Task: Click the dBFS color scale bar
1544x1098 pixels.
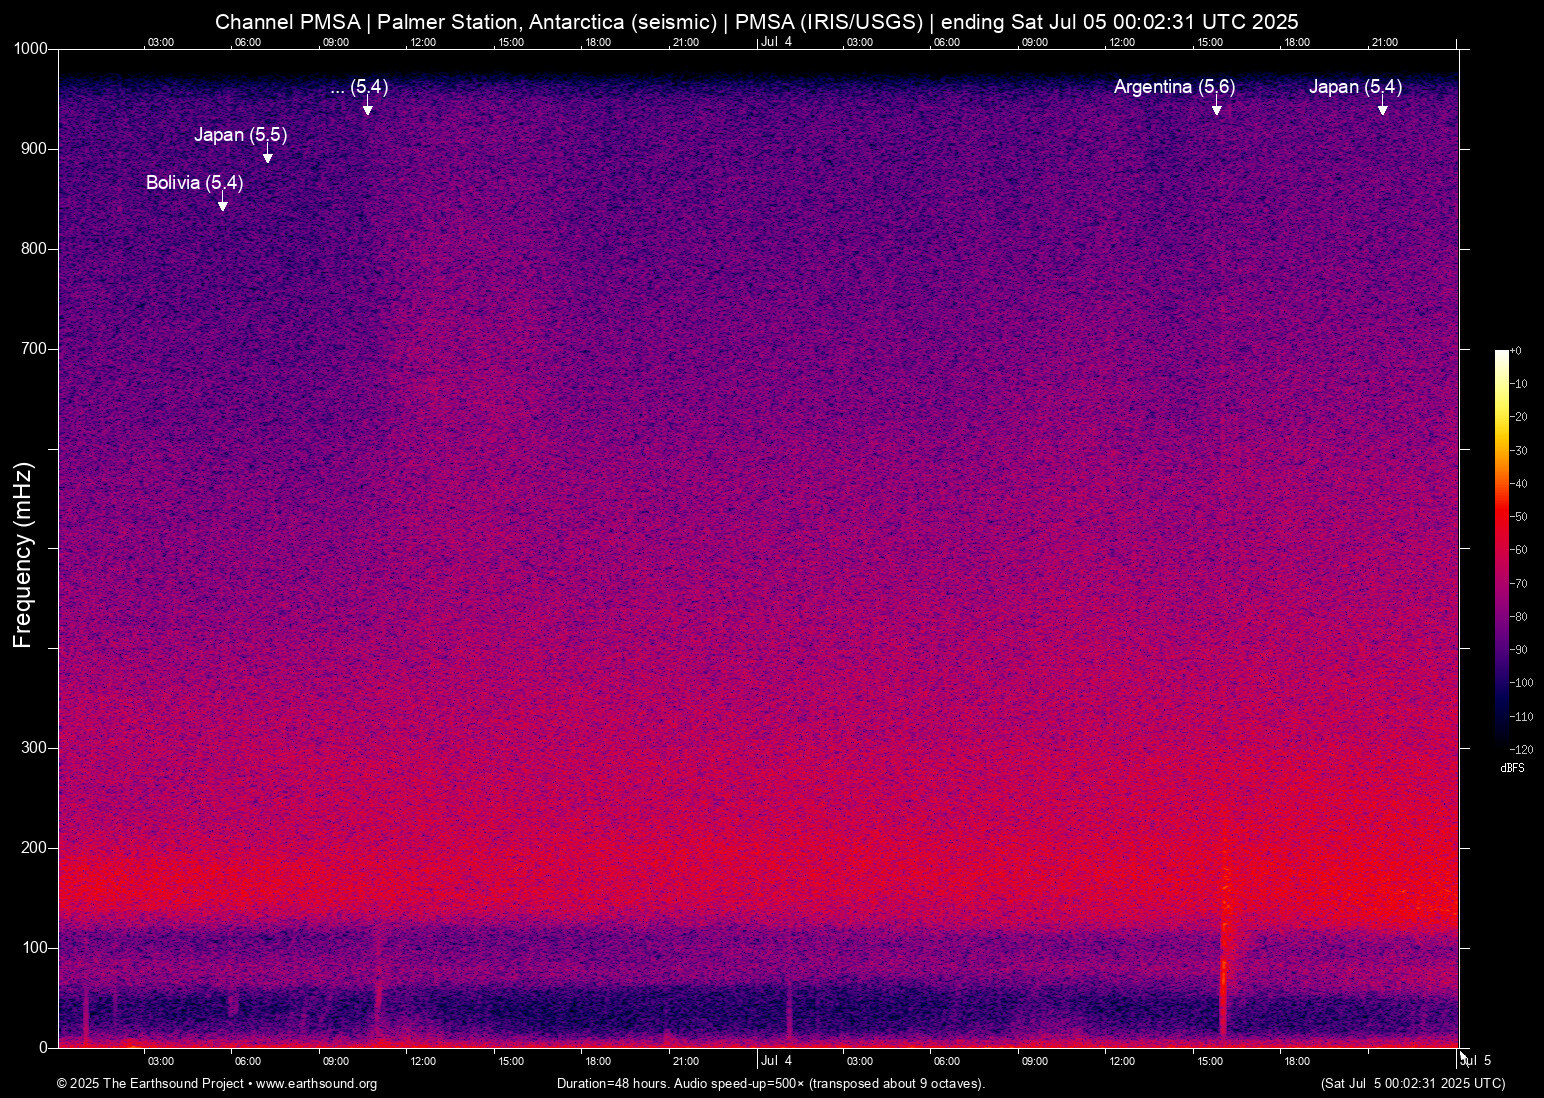Action: [1502, 548]
